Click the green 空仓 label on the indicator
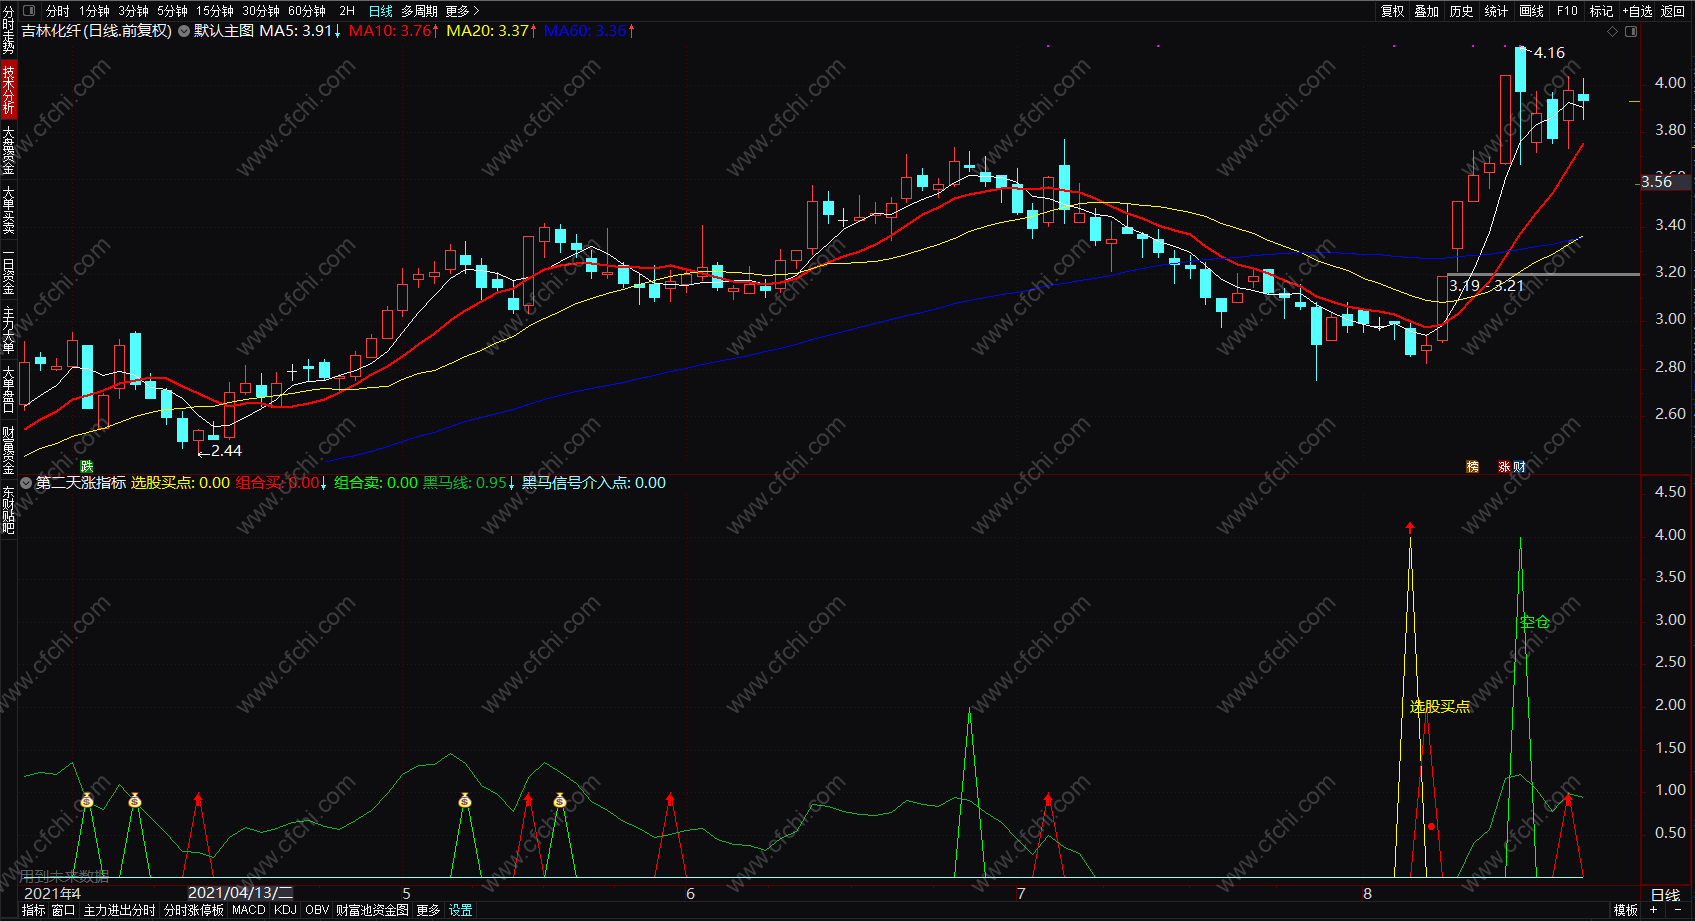The image size is (1695, 921). [1535, 622]
